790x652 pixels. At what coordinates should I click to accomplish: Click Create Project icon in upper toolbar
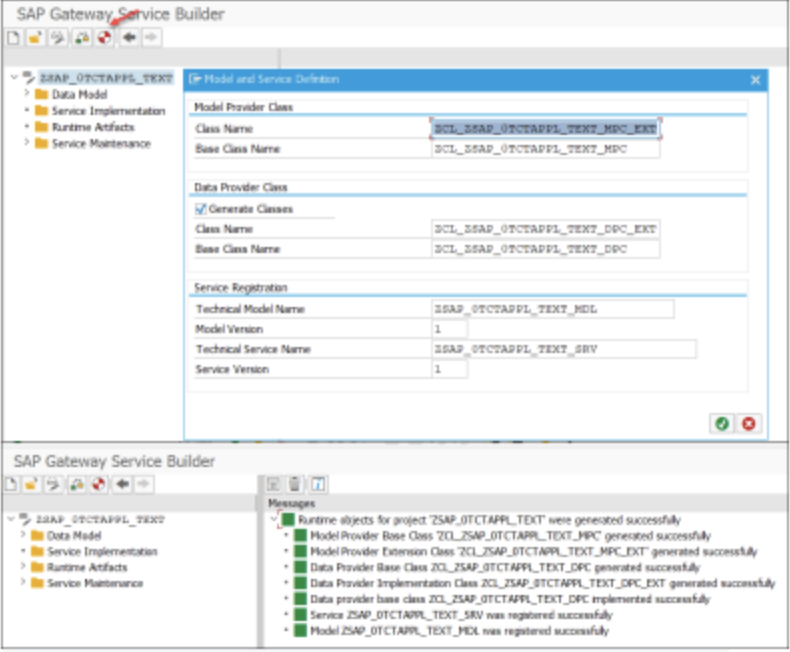pos(14,37)
